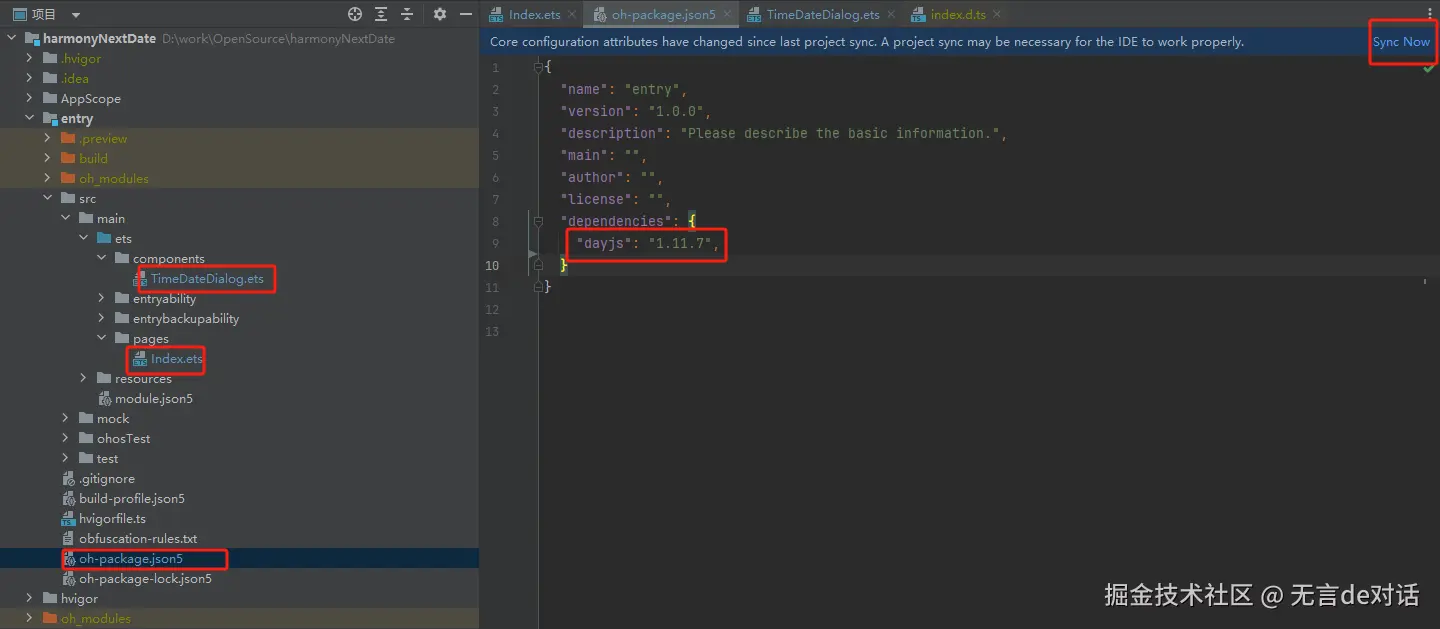Image resolution: width=1440 pixels, height=629 pixels.
Task: Click the hvigorfile.ts file icon
Action: [x=68, y=518]
